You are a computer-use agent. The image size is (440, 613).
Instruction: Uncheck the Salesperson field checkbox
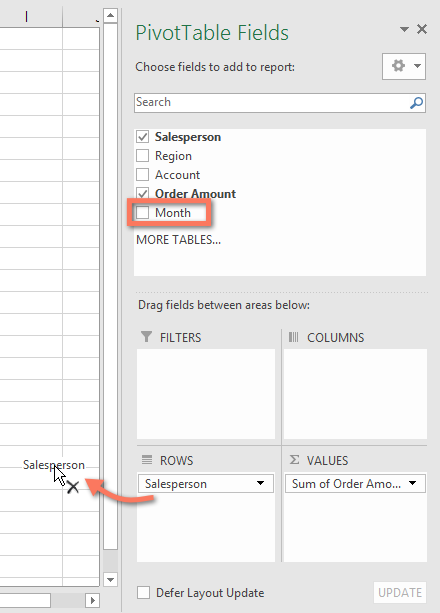tap(142, 137)
